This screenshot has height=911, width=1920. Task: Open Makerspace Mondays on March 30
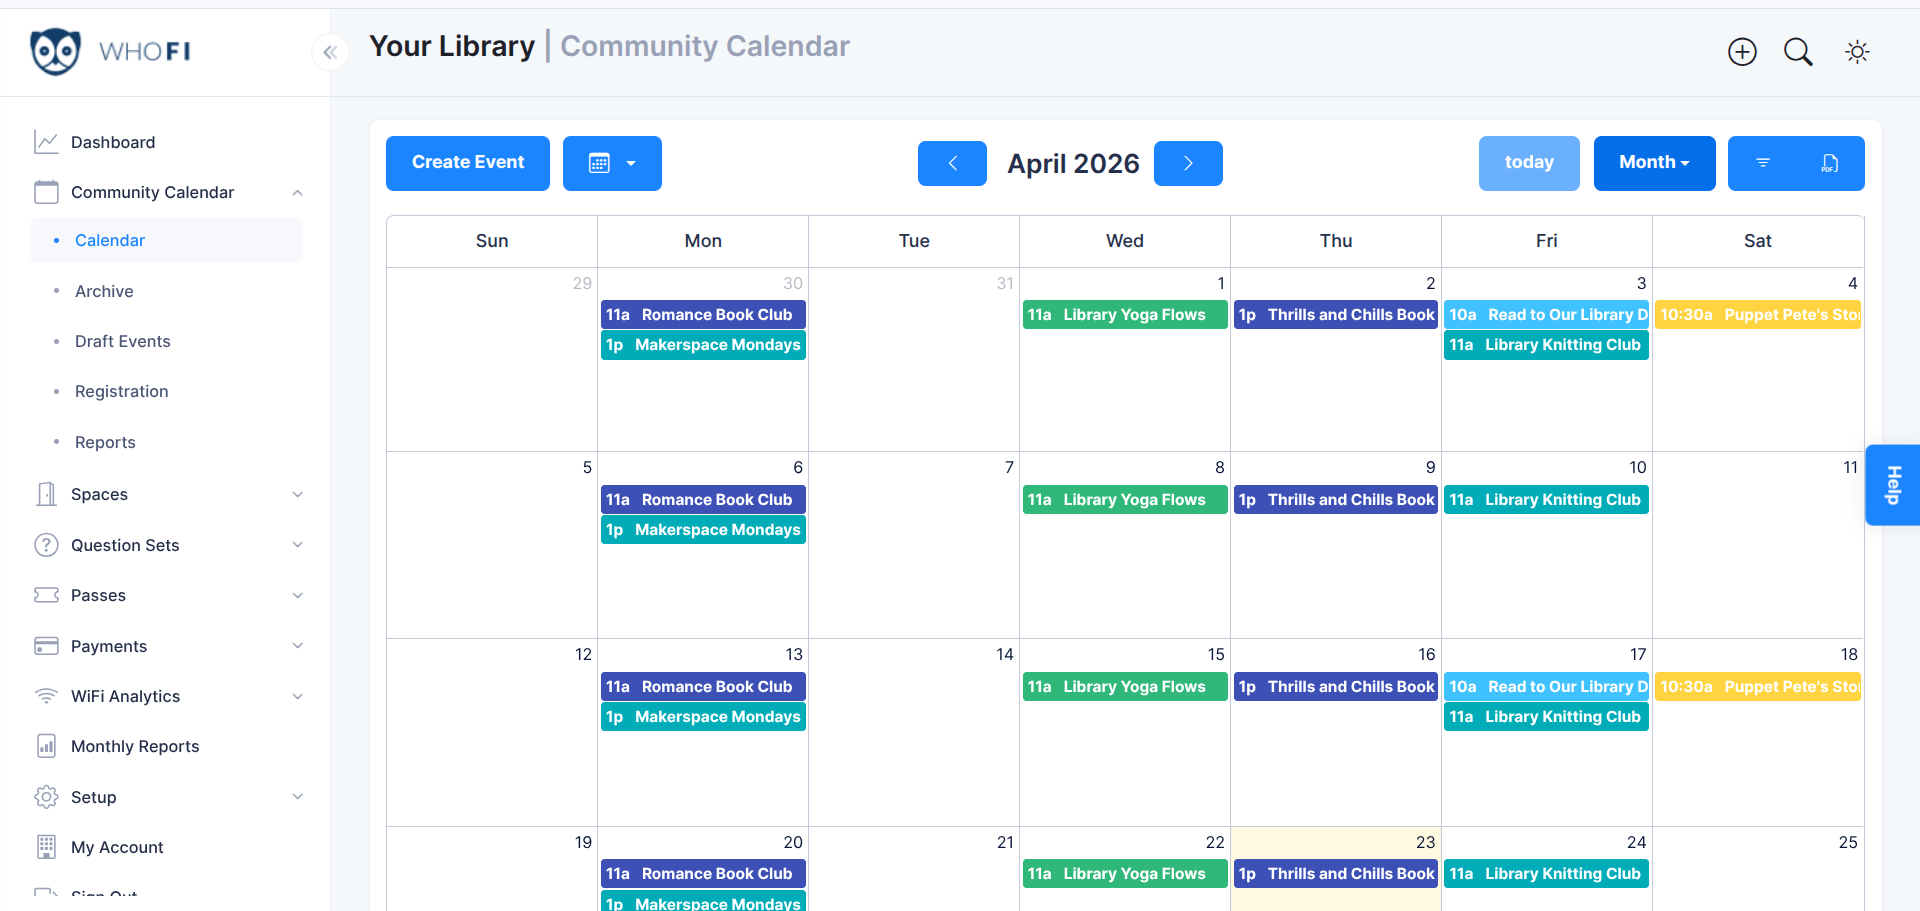703,345
